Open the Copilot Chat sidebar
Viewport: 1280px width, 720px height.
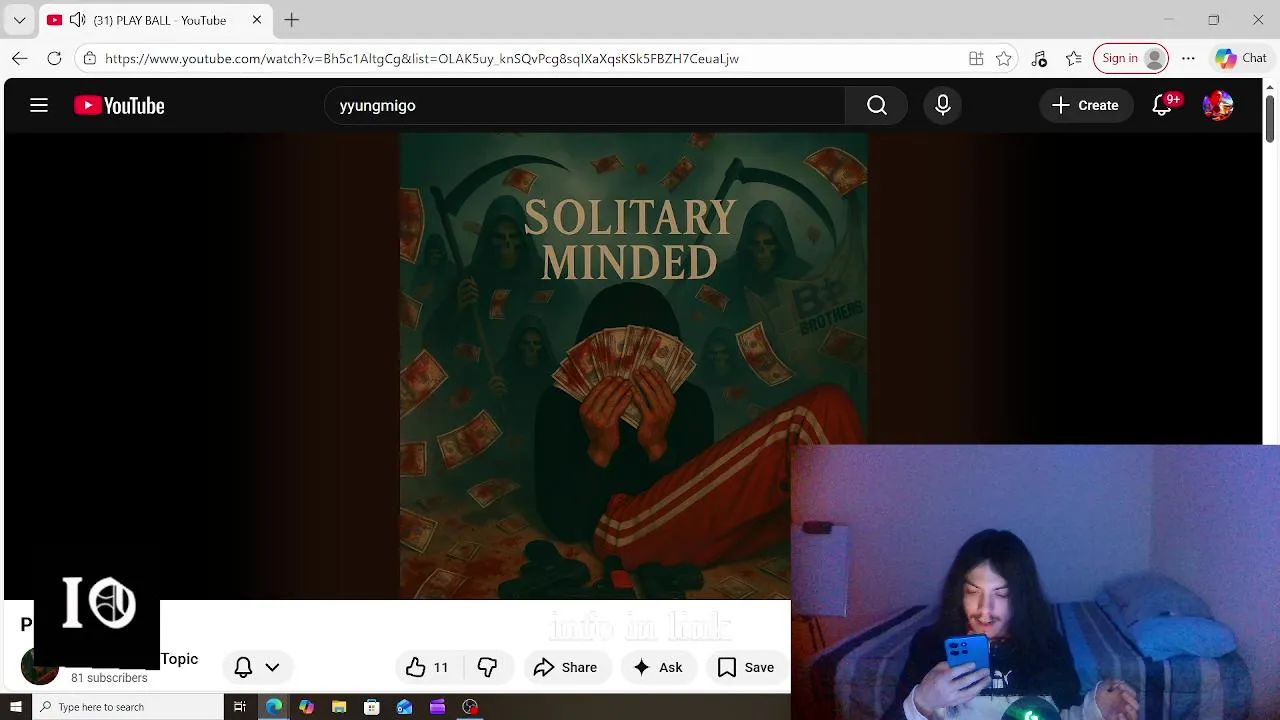(x=1241, y=58)
